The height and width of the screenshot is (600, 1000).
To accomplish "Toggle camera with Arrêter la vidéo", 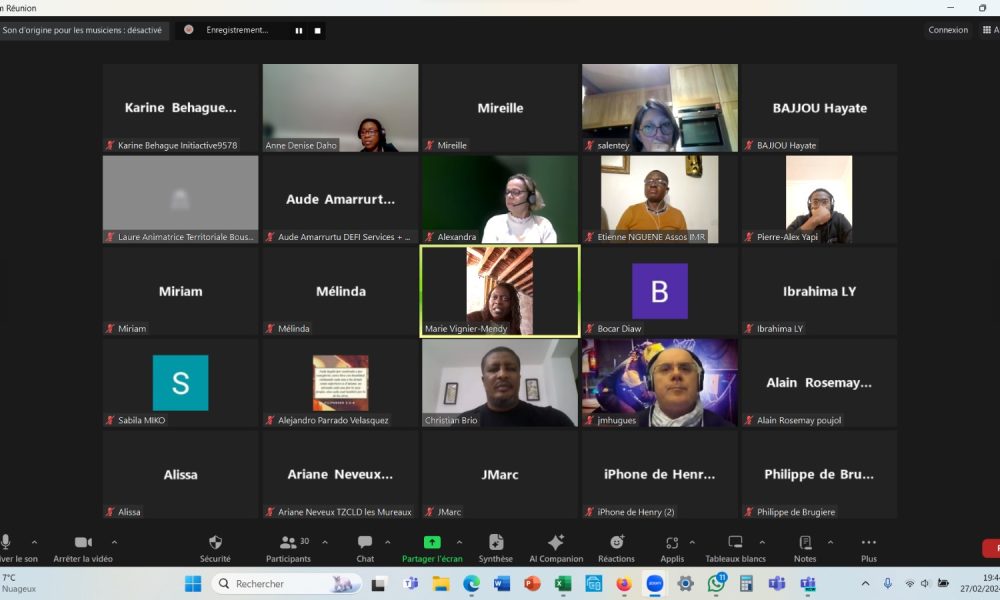I will 83,543.
